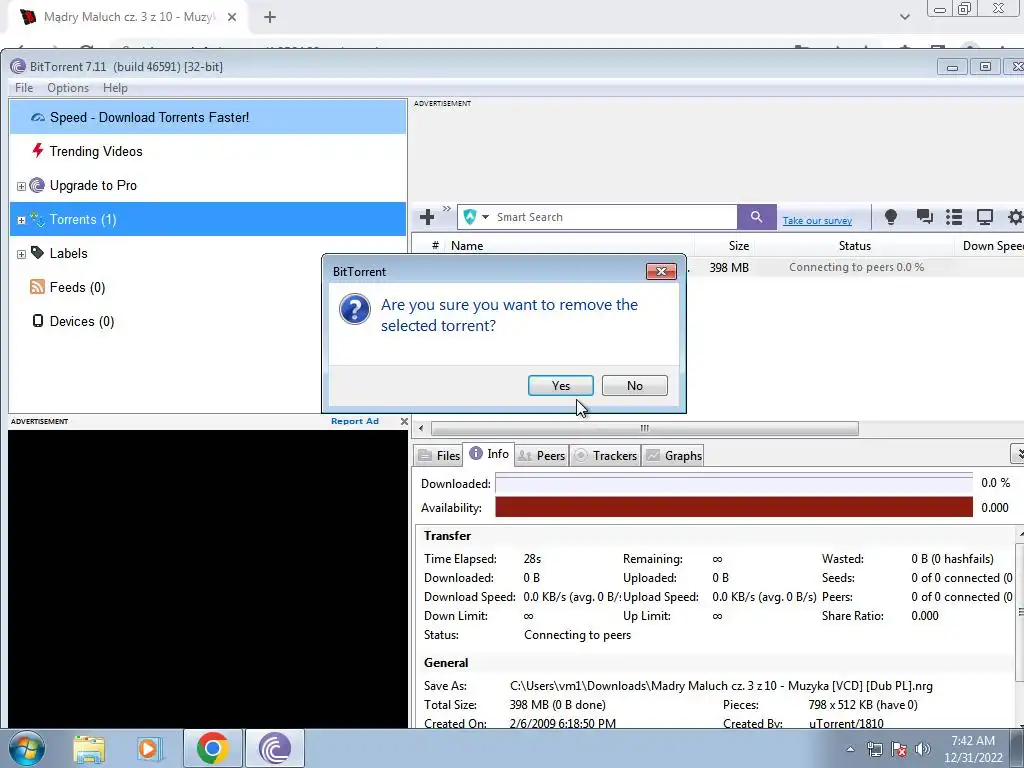
Task: Open the taskbar clock and date
Action: (973, 749)
